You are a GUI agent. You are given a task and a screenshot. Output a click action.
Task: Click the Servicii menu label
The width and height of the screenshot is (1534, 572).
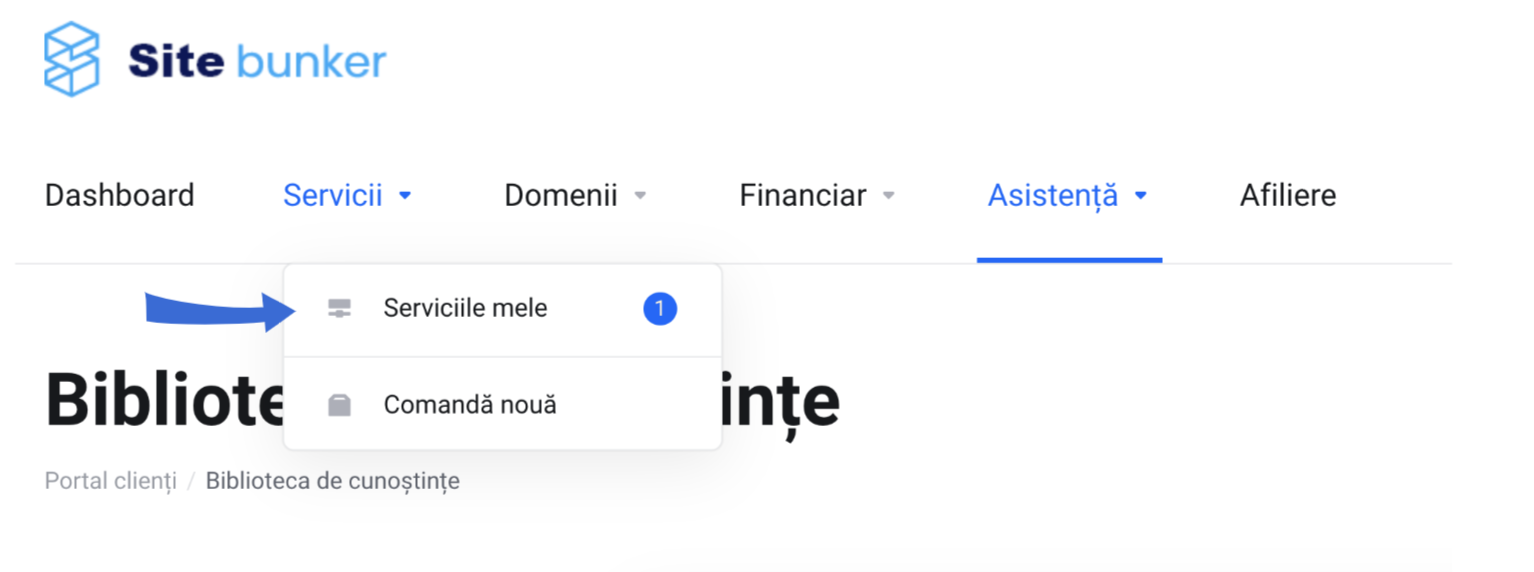333,195
